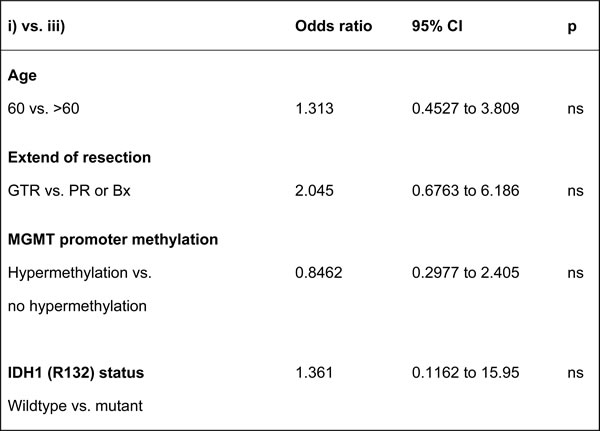Click the "95% CI" column header
600x431 pixels.
pos(438,26)
